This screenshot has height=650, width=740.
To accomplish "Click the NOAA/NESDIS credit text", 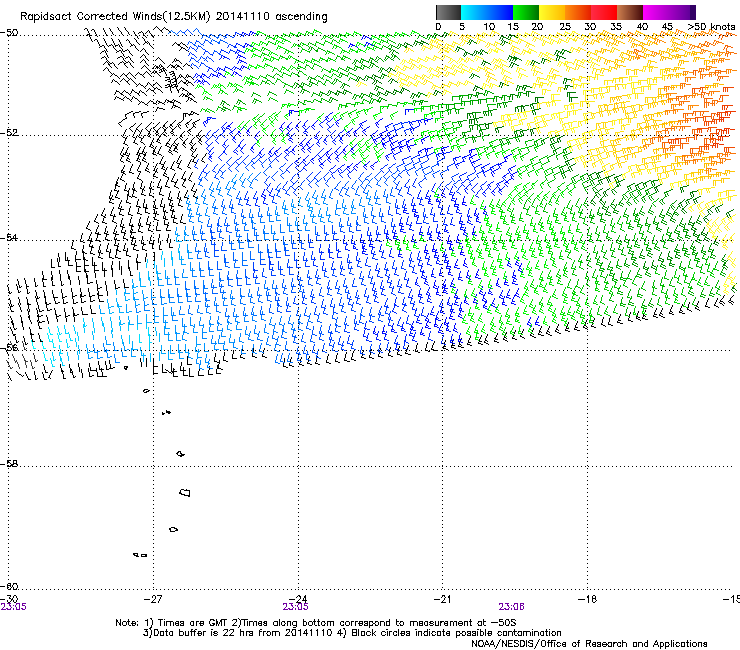I will [x=589, y=644].
